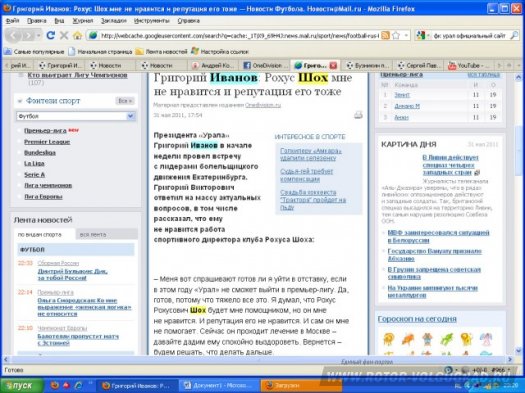Switch to the YouTube tab
The width and height of the screenshot is (525, 393).
tap(469, 66)
